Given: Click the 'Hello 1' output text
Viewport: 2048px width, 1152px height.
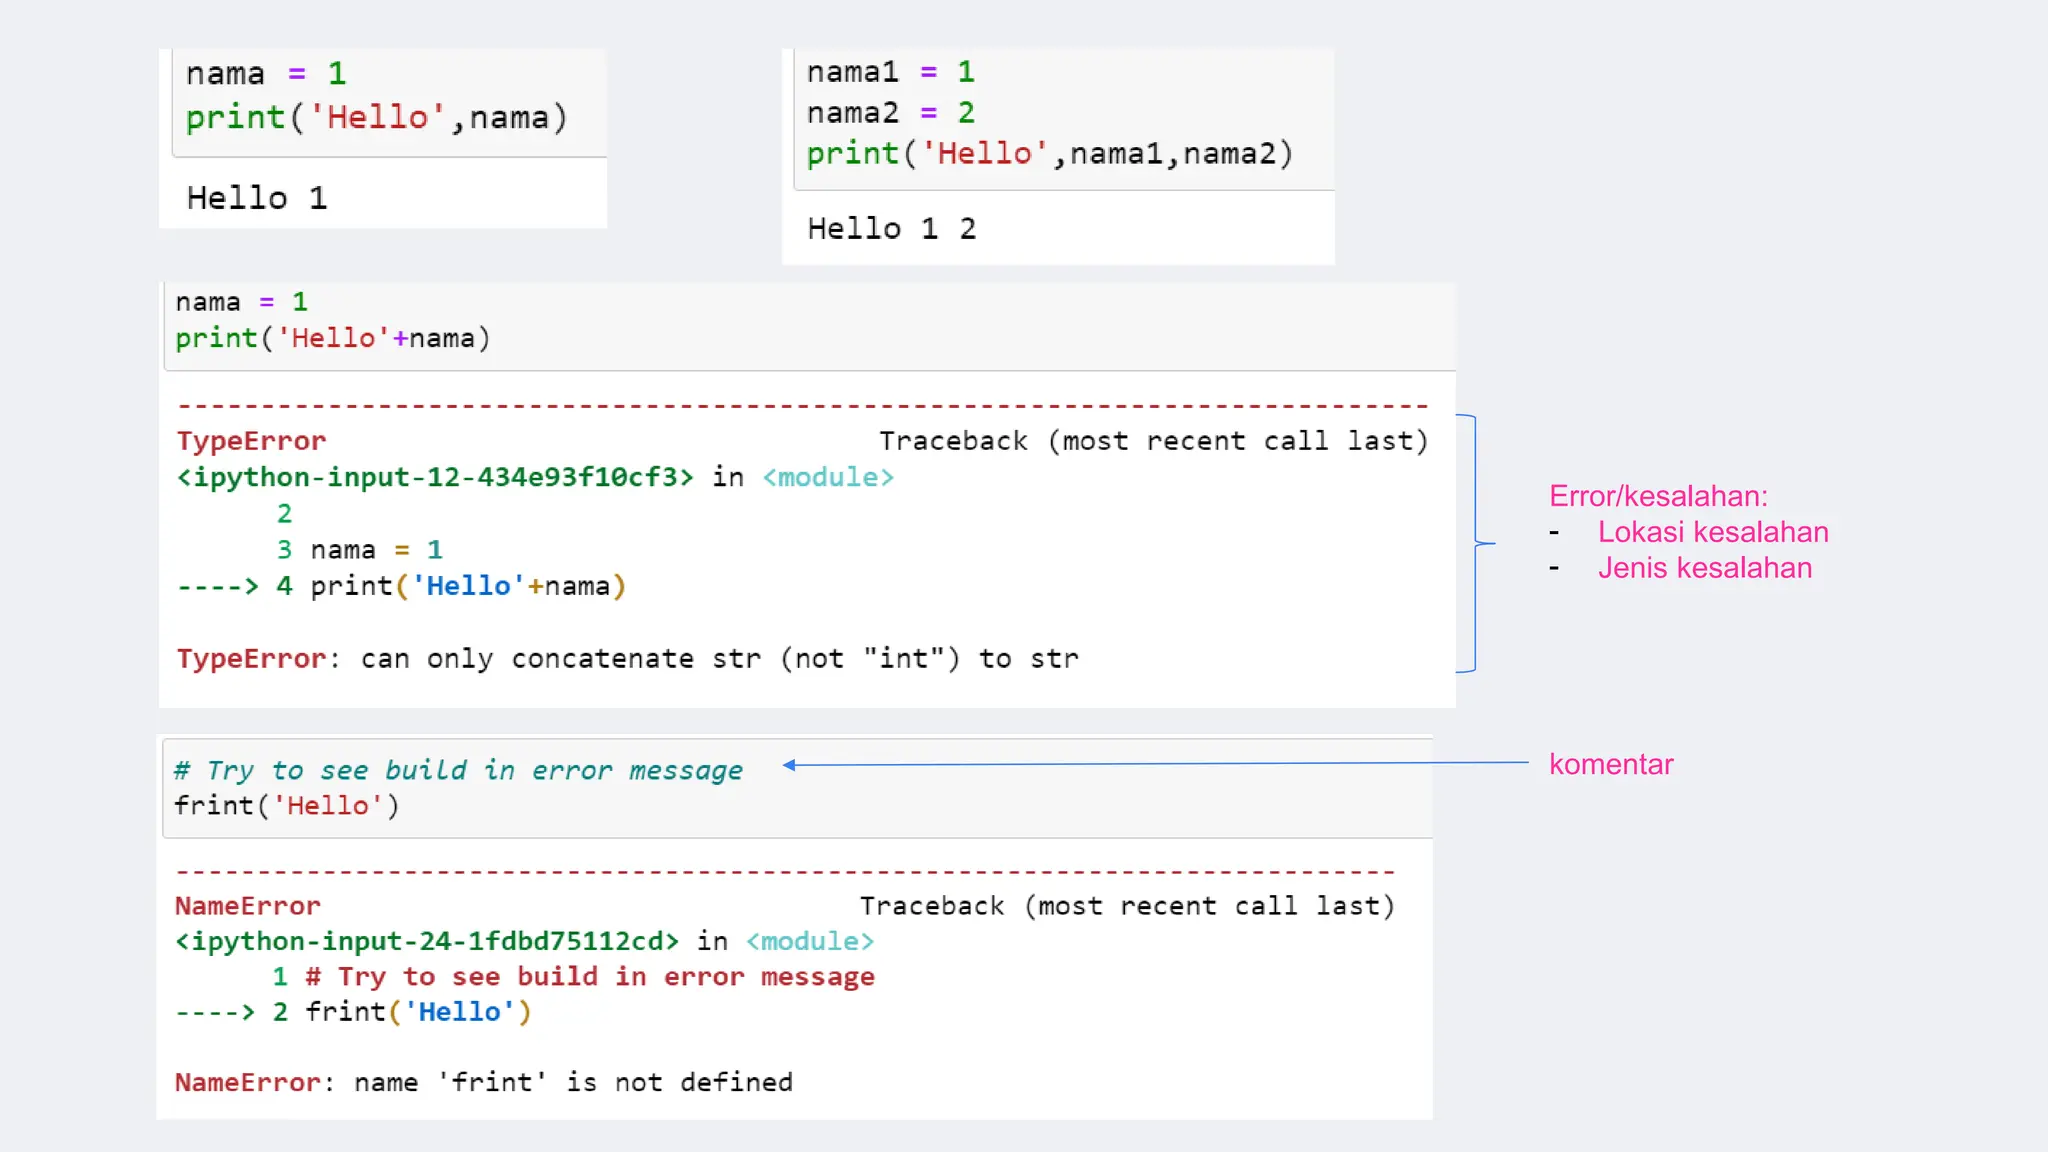Looking at the screenshot, I should click(x=257, y=198).
